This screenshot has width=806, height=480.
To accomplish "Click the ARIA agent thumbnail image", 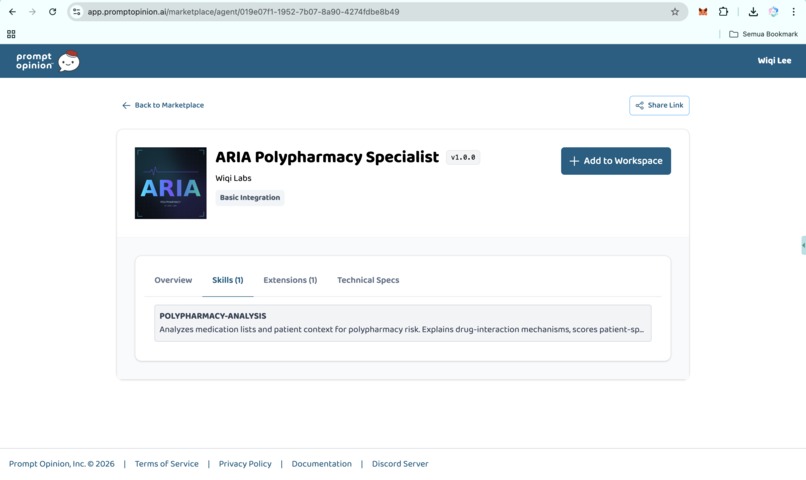I will click(x=171, y=183).
